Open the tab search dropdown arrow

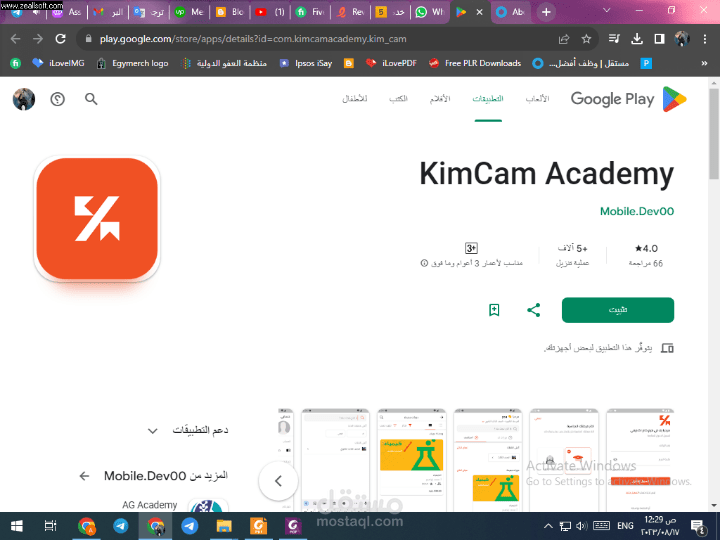pyautogui.click(x=607, y=11)
